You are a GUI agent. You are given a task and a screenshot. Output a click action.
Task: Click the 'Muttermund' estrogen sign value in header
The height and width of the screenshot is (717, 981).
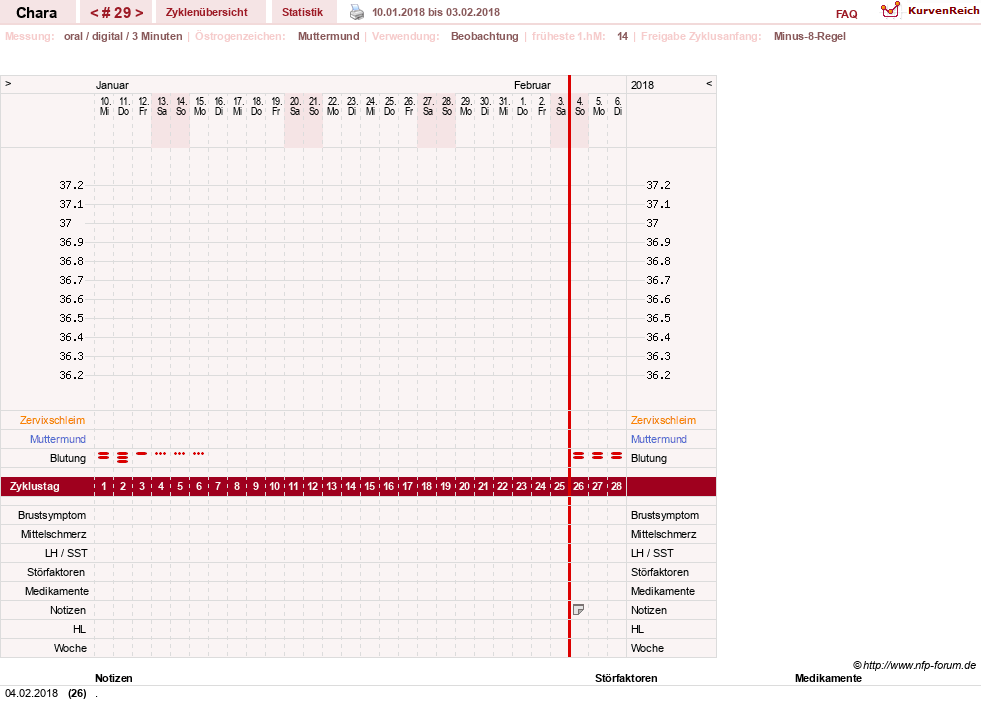[x=328, y=36]
